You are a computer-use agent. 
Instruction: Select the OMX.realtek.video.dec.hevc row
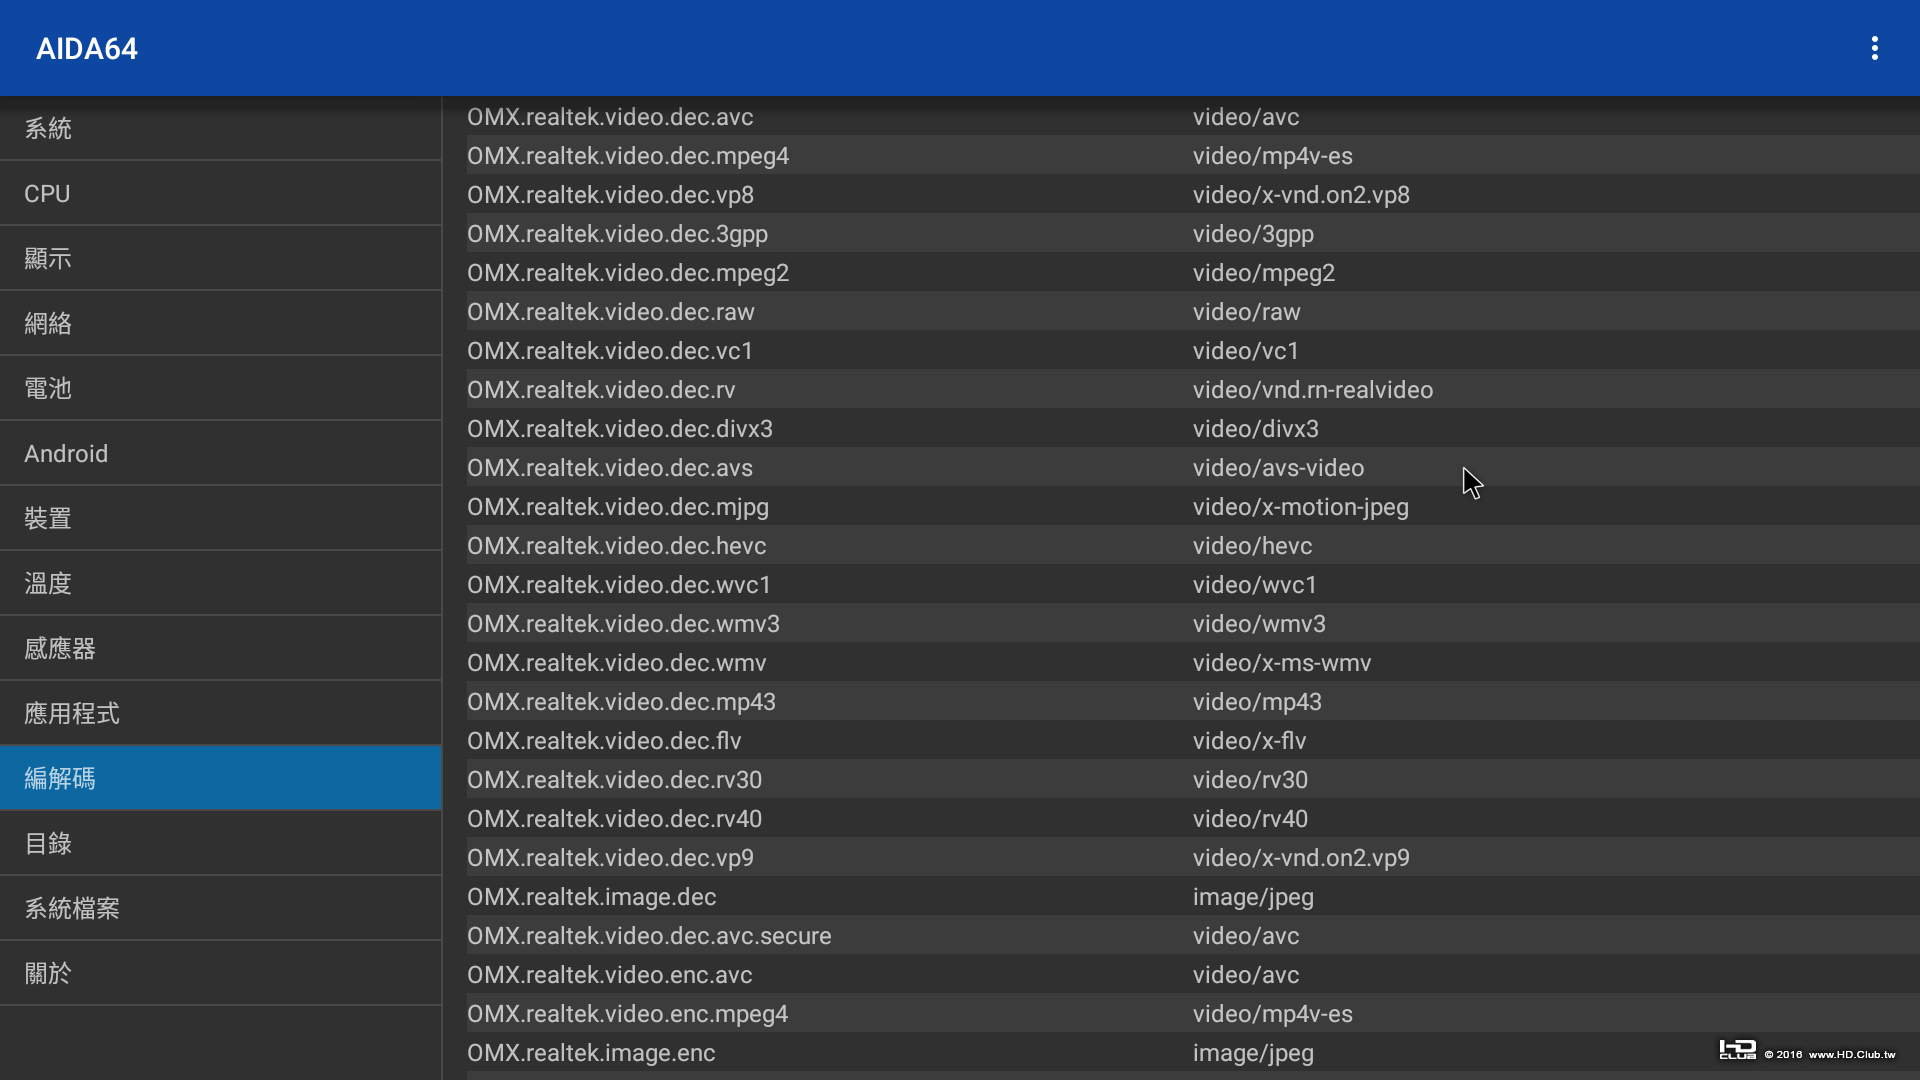tap(616, 546)
